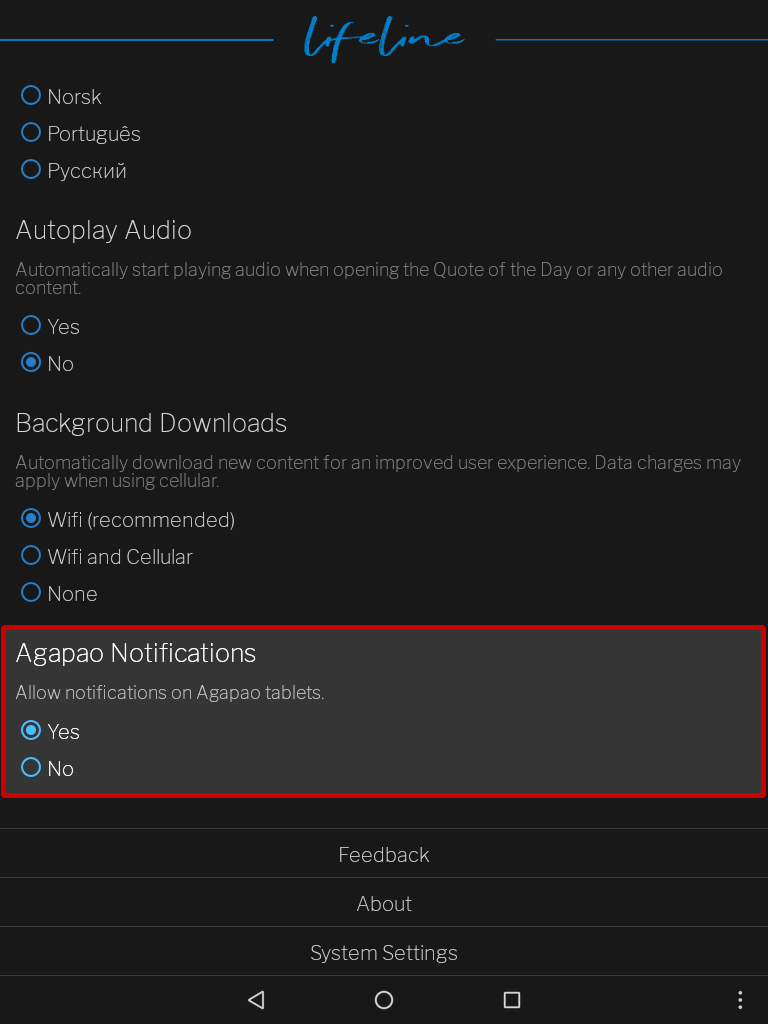Viewport: 768px width, 1024px height.
Task: Open the three-dot overflow menu
Action: [x=739, y=999]
